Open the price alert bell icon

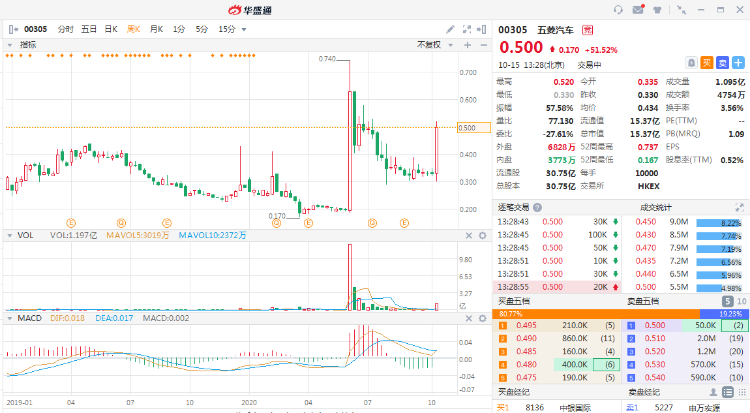point(691,63)
